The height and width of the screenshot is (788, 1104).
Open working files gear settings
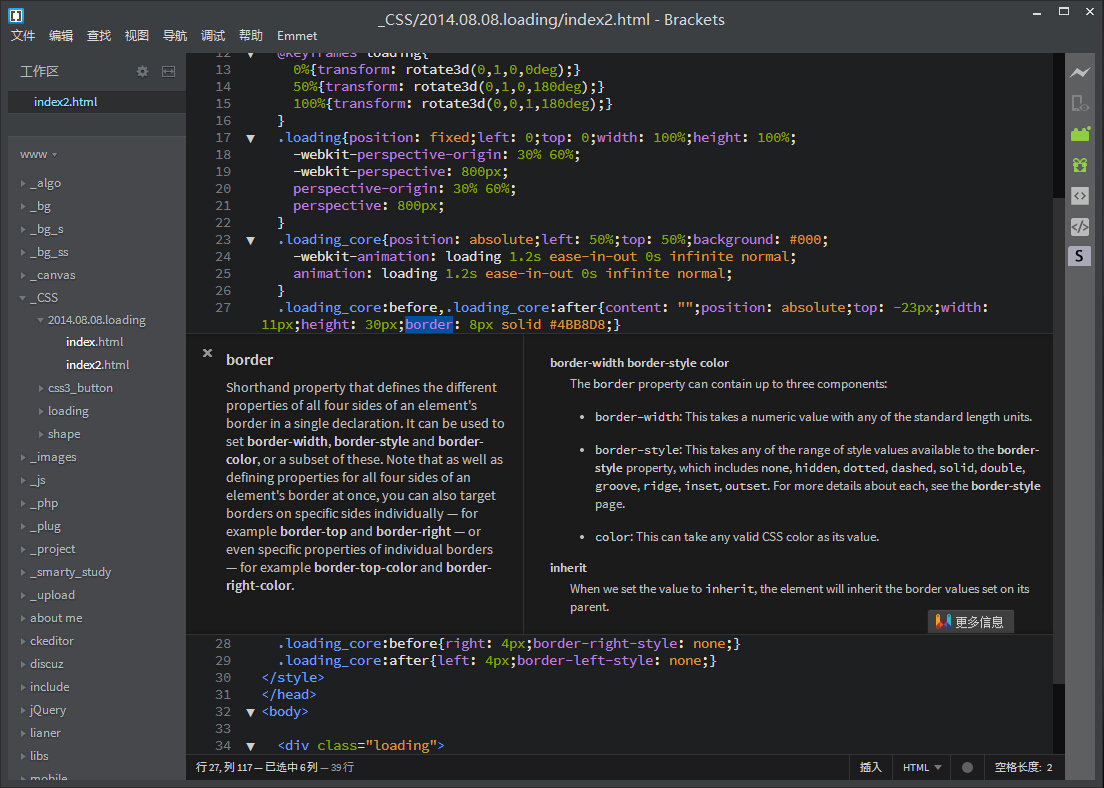(142, 71)
